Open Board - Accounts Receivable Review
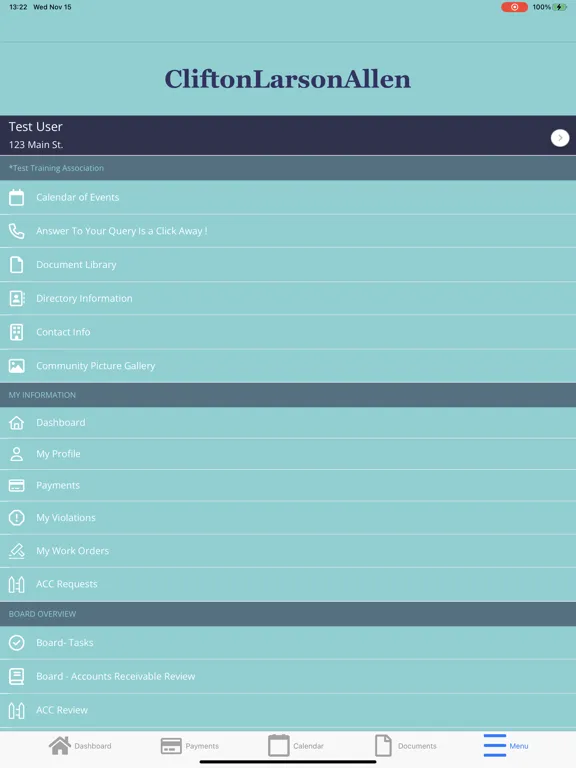 click(x=288, y=676)
